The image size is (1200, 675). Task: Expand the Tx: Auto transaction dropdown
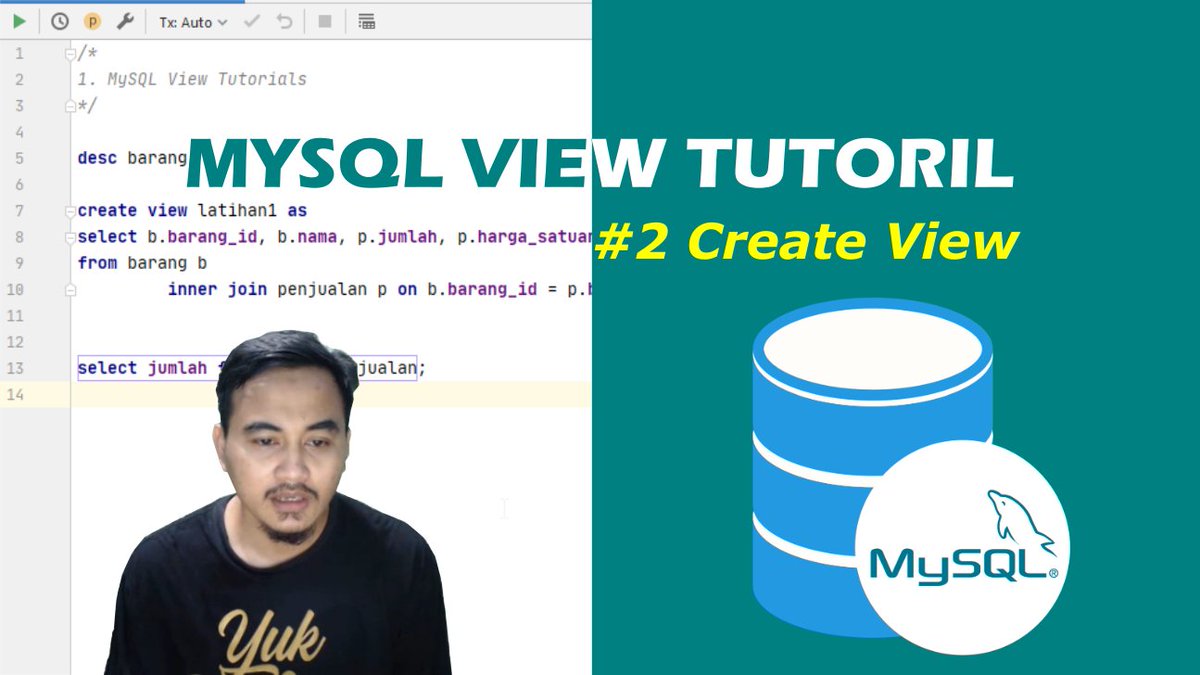click(193, 21)
